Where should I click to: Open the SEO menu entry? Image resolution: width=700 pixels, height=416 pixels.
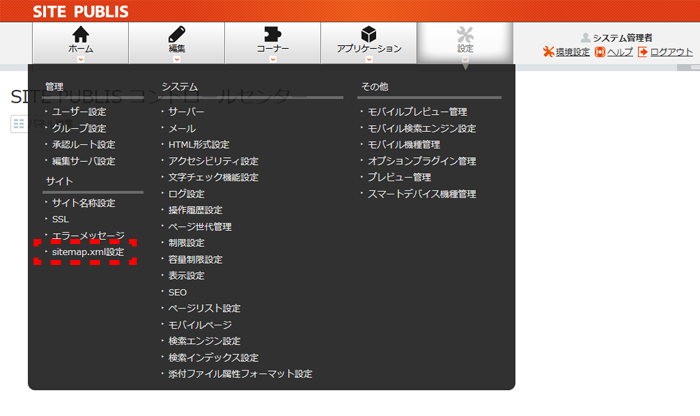click(x=177, y=292)
